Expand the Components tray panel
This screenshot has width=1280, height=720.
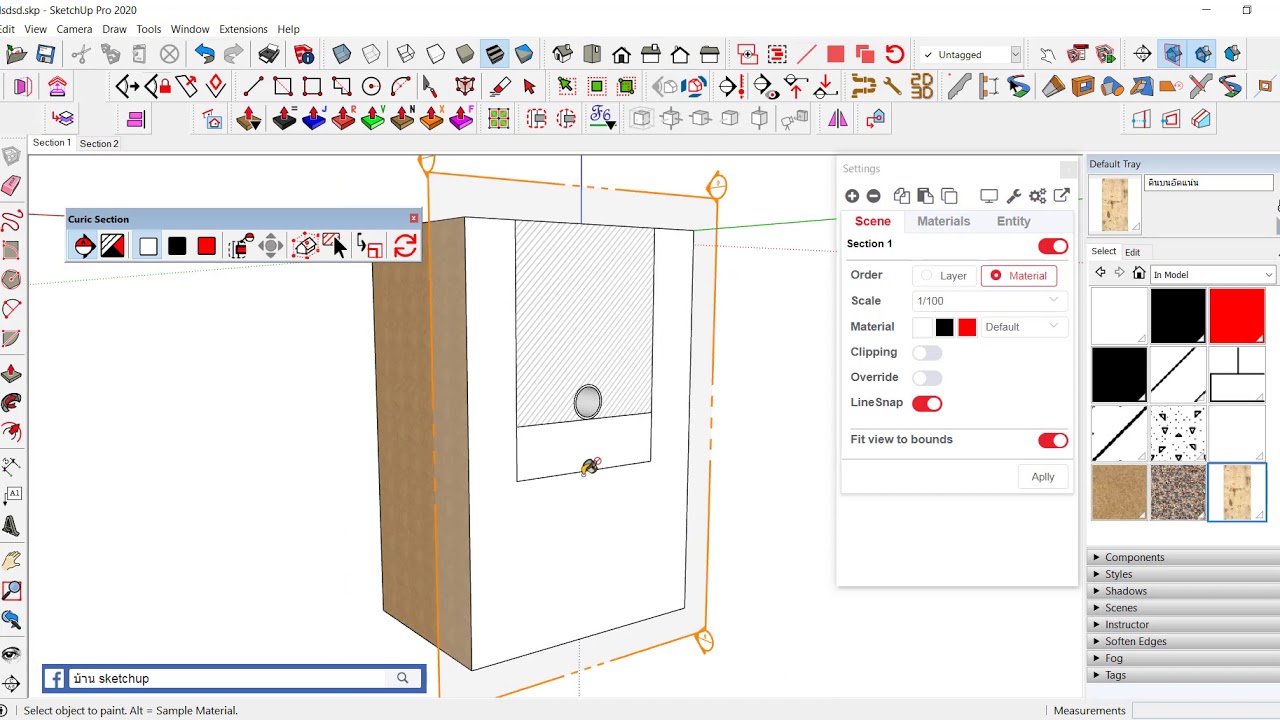(1183, 557)
